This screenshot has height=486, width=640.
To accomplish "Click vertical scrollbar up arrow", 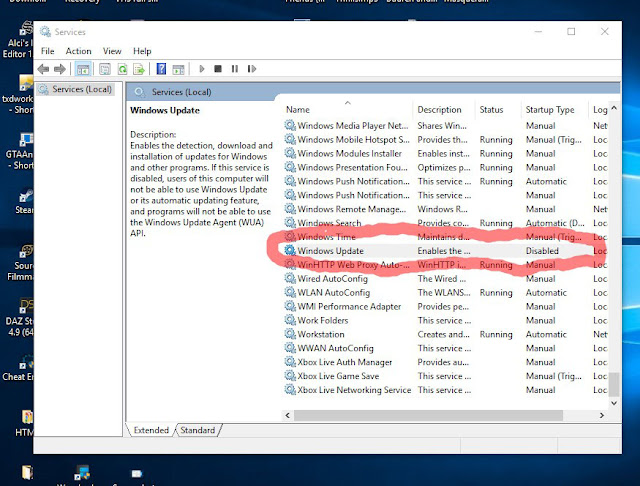I will [x=613, y=108].
